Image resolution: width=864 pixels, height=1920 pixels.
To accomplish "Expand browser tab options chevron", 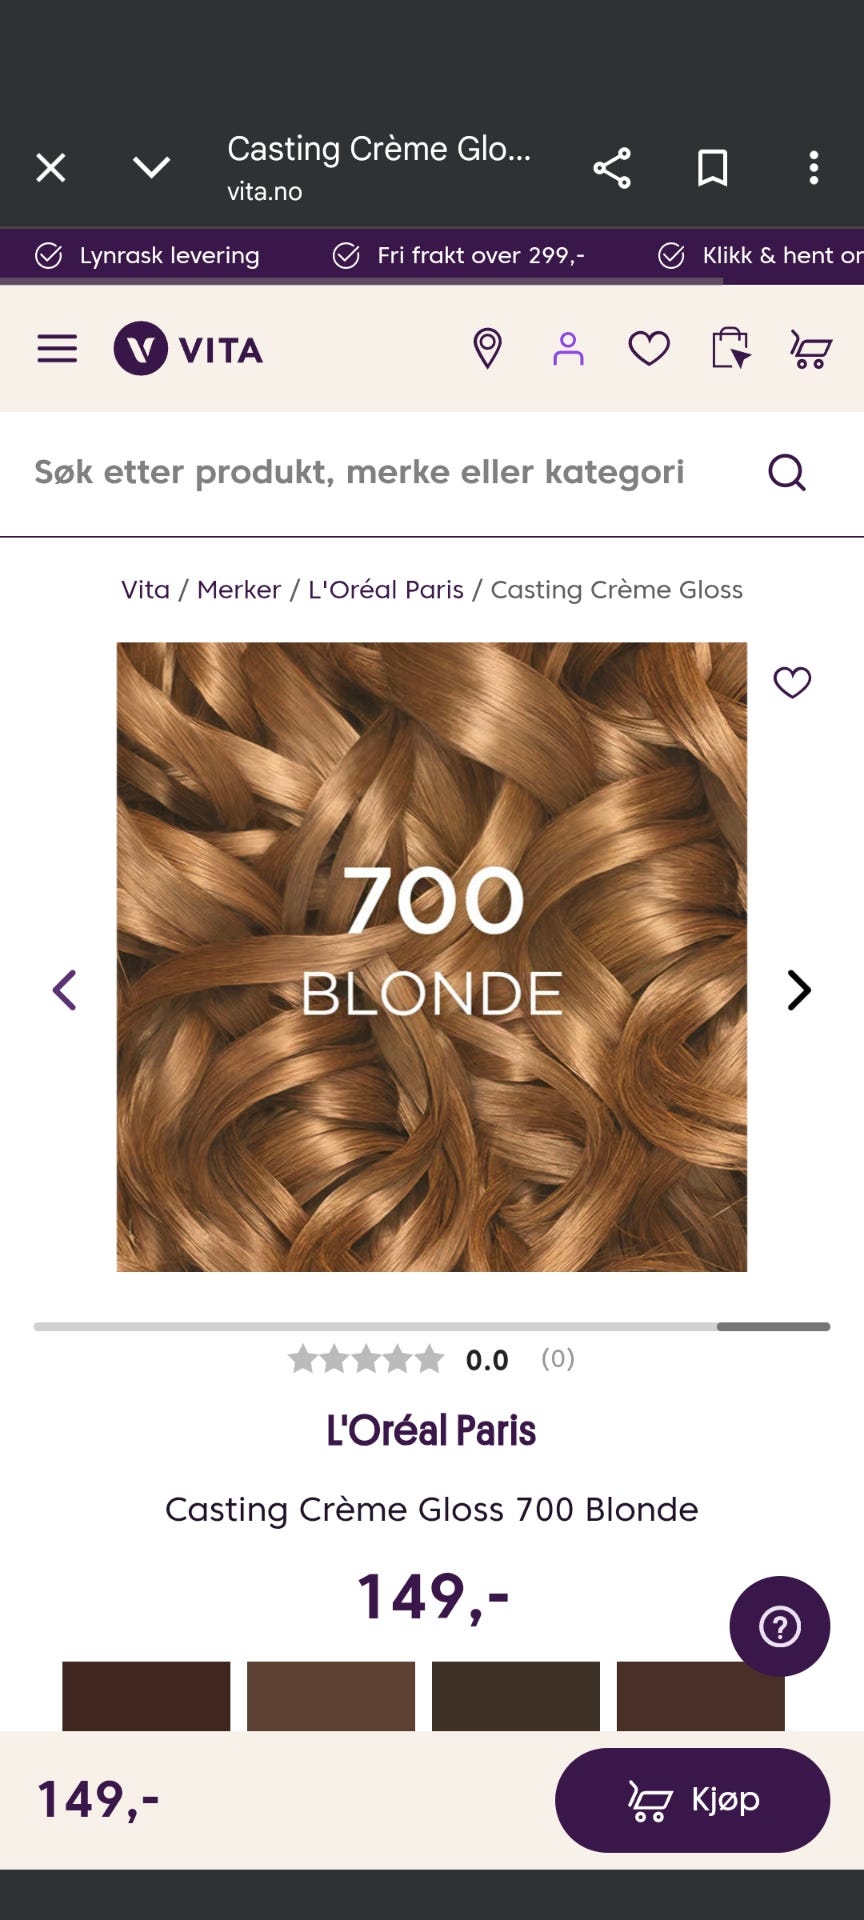I will tap(152, 167).
